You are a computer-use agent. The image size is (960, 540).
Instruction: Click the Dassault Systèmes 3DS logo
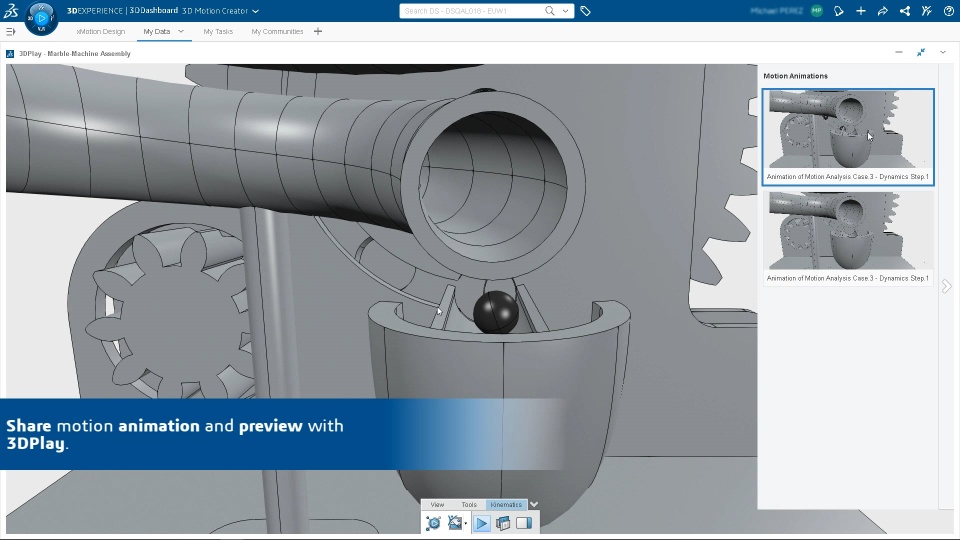tap(11, 10)
